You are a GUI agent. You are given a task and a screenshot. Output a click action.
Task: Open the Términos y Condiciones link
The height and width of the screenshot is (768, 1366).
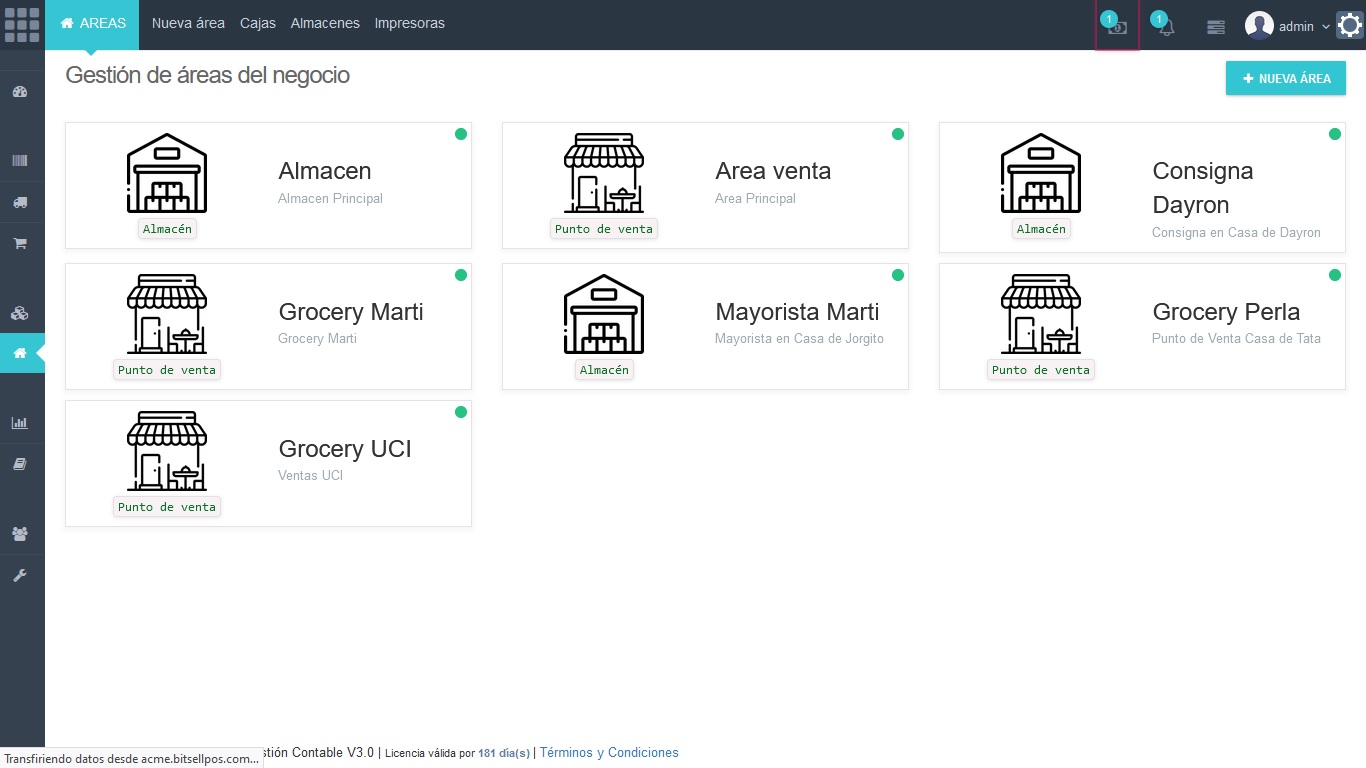click(x=609, y=753)
